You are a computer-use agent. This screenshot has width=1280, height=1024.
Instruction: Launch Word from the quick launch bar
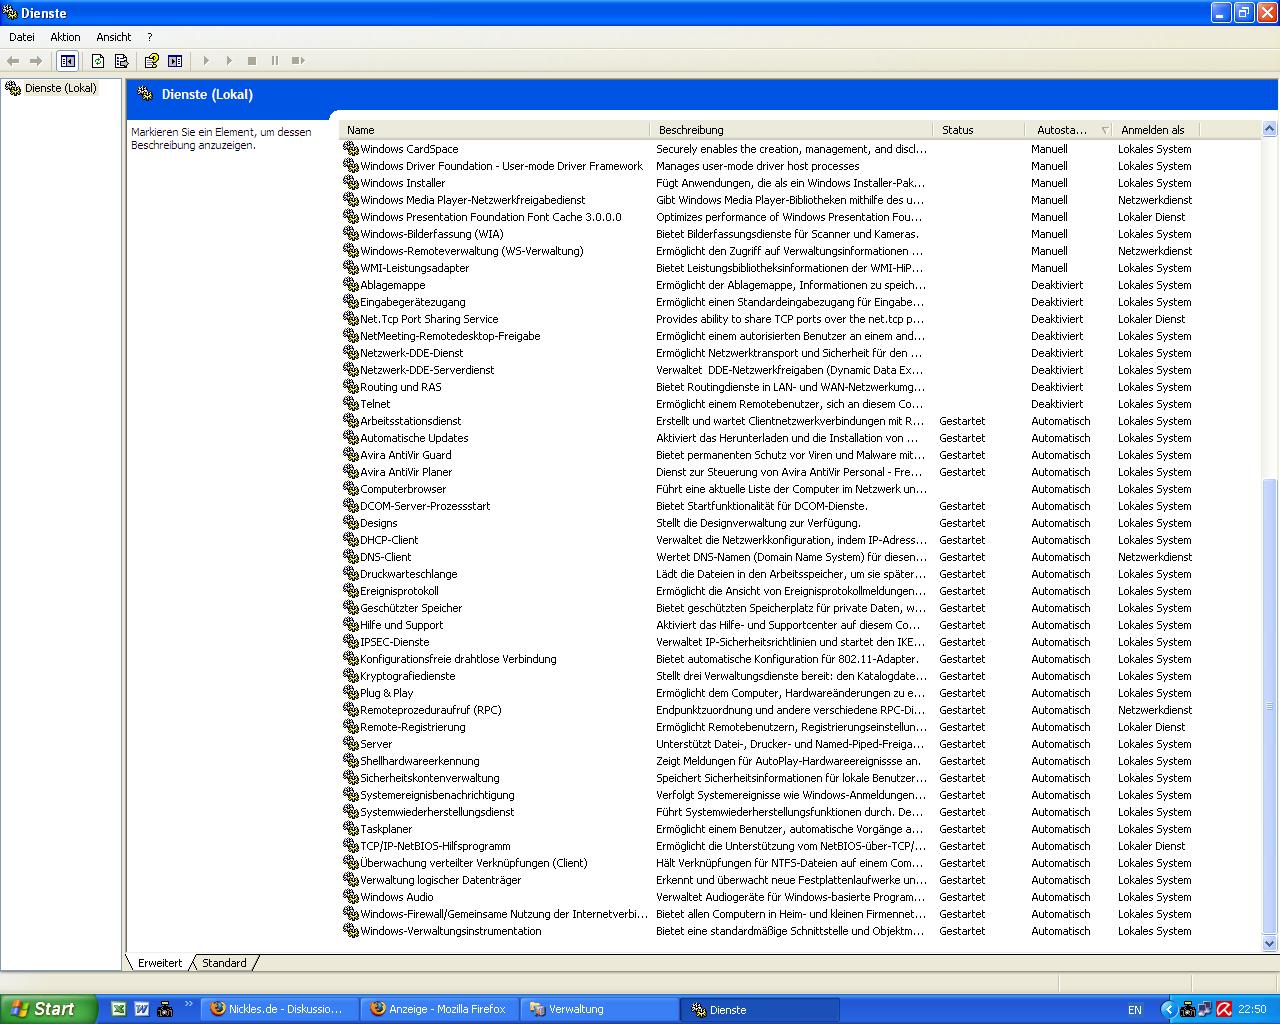click(141, 1009)
